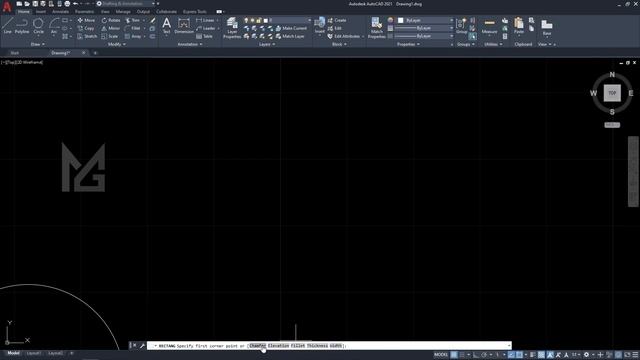Click the Erase tool icon in the Modify panel
The height and width of the screenshot is (360, 640).
click(153, 20)
